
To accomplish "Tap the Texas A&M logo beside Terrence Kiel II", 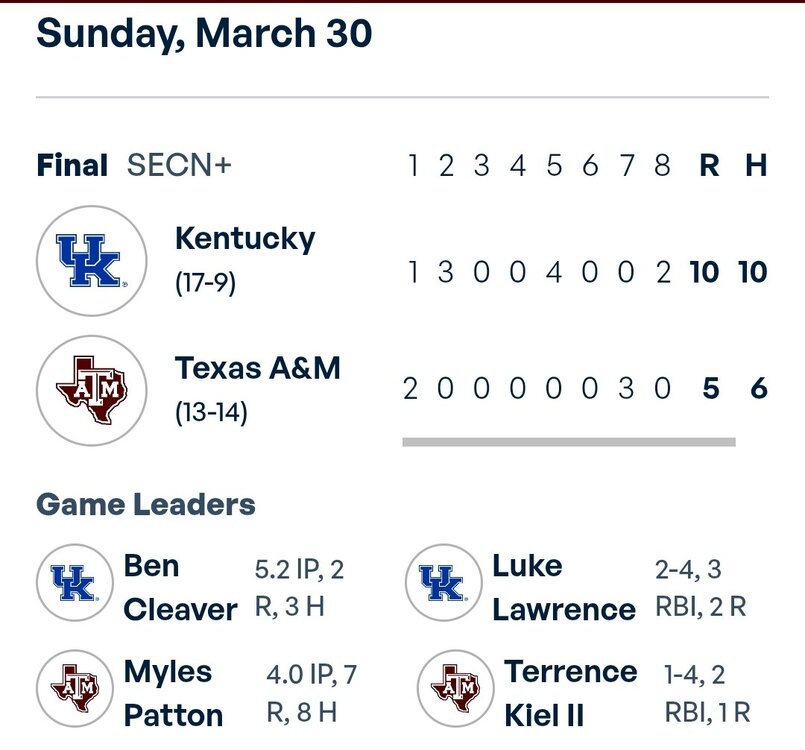I will click(x=455, y=689).
